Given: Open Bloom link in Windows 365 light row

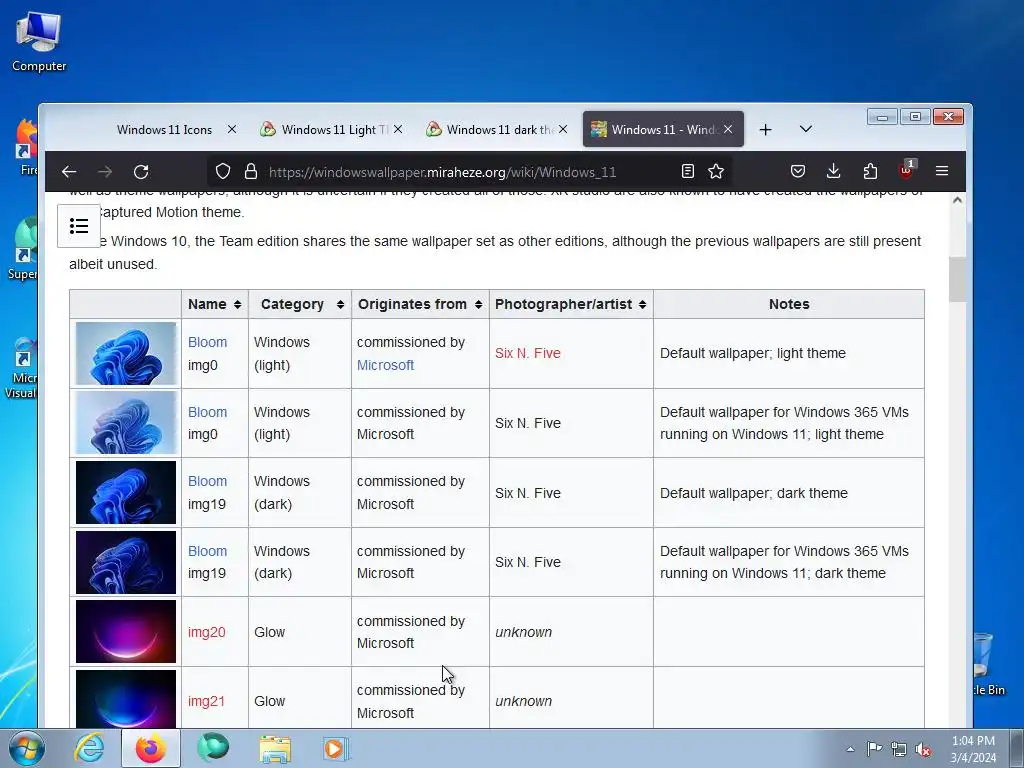Looking at the screenshot, I should [x=208, y=412].
